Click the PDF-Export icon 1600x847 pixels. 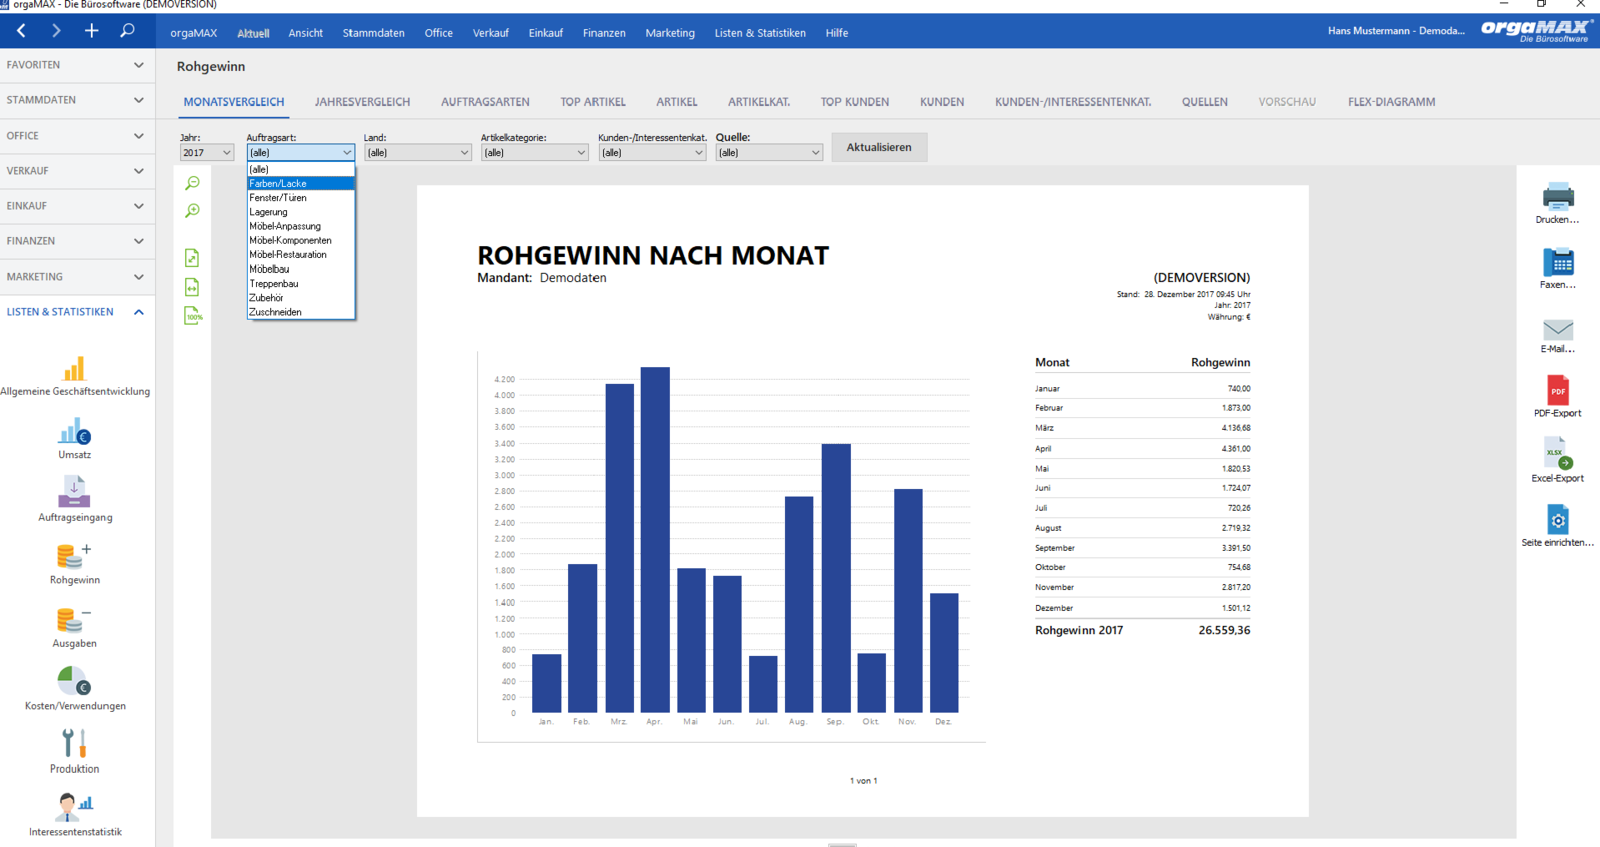click(x=1557, y=390)
